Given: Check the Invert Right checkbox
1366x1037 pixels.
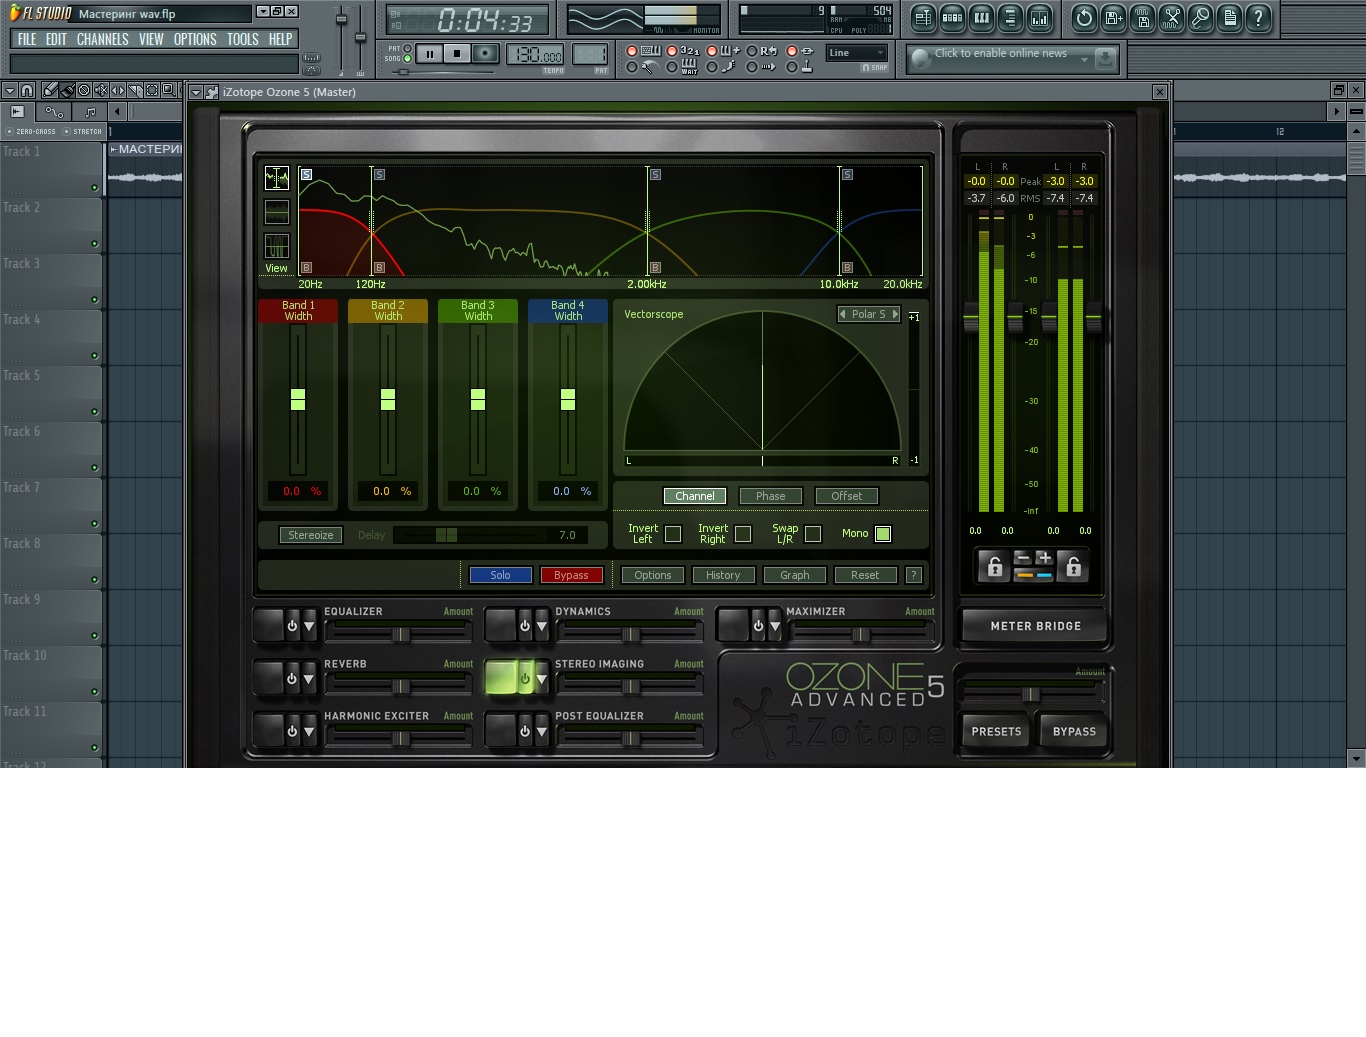Looking at the screenshot, I should (x=743, y=534).
